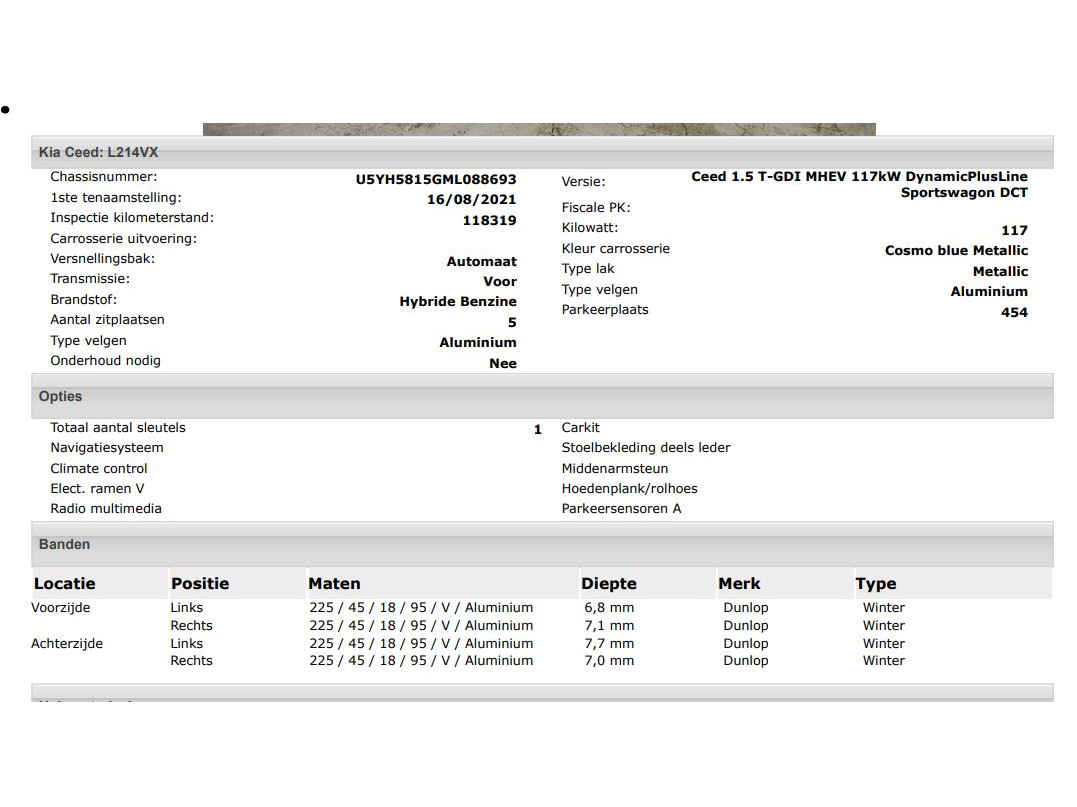Screen dimensions: 1077x807
Task: Click the Hybride Benzine fuel value
Action: point(458,302)
